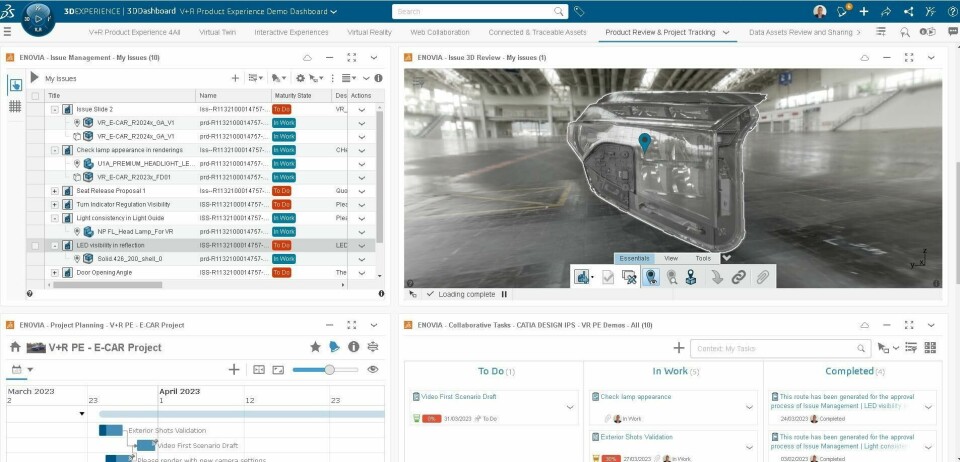Click the home icon in Project Planning
The width and height of the screenshot is (960, 462).
point(15,347)
